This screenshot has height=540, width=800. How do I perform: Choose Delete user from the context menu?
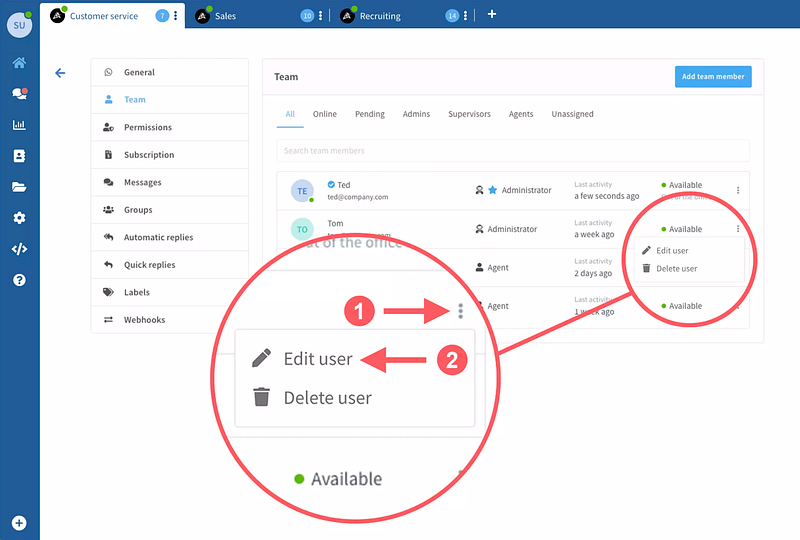coord(676,268)
